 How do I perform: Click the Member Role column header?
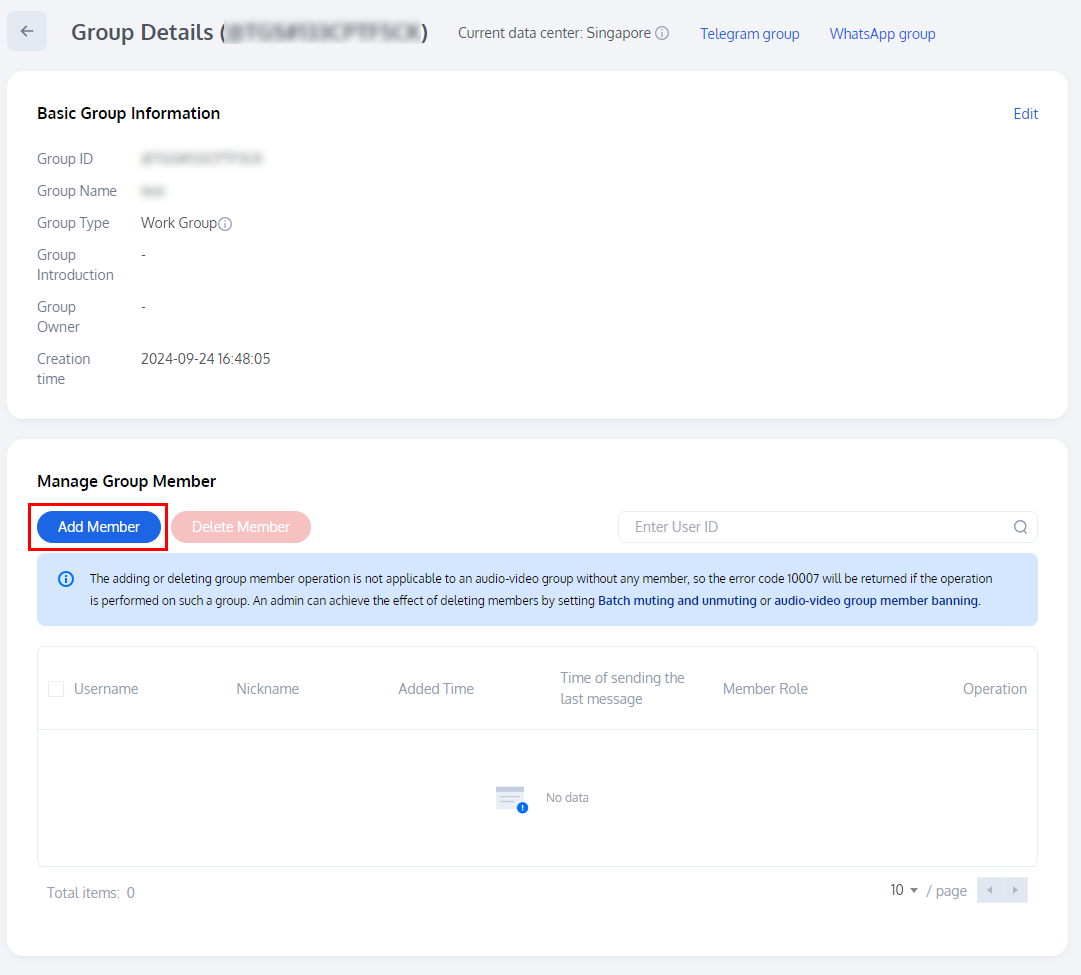[765, 689]
